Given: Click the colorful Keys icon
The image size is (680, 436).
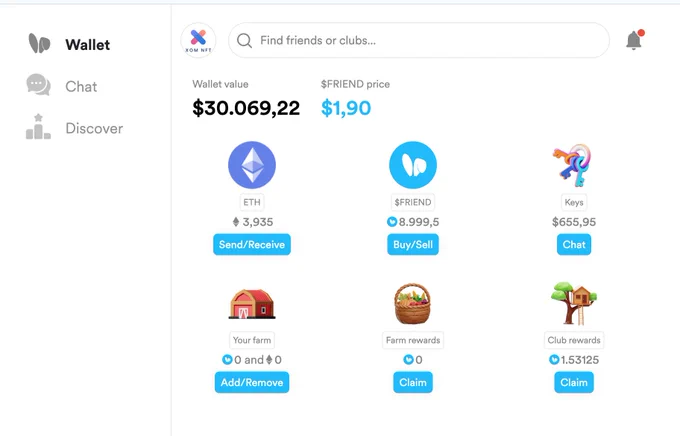Looking at the screenshot, I should [572, 165].
